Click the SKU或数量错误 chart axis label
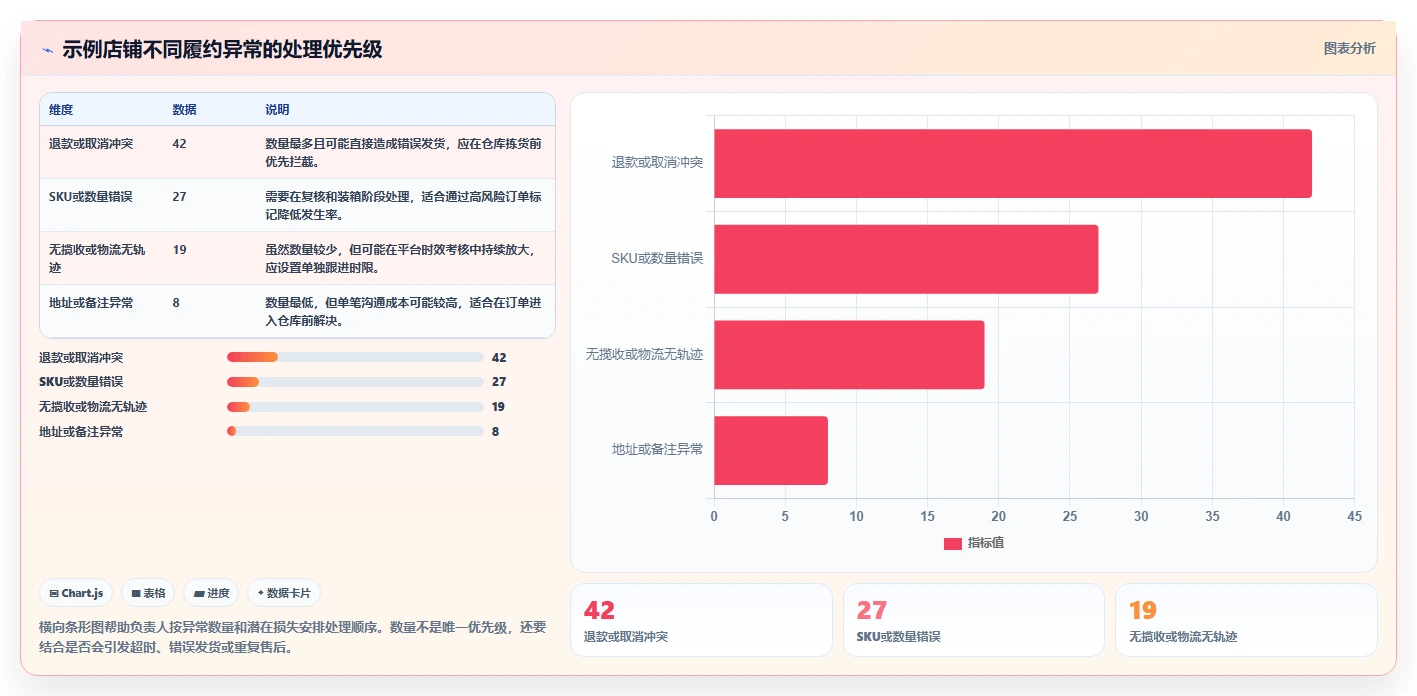Viewport: 1417px width, 696px height. pyautogui.click(x=657, y=258)
